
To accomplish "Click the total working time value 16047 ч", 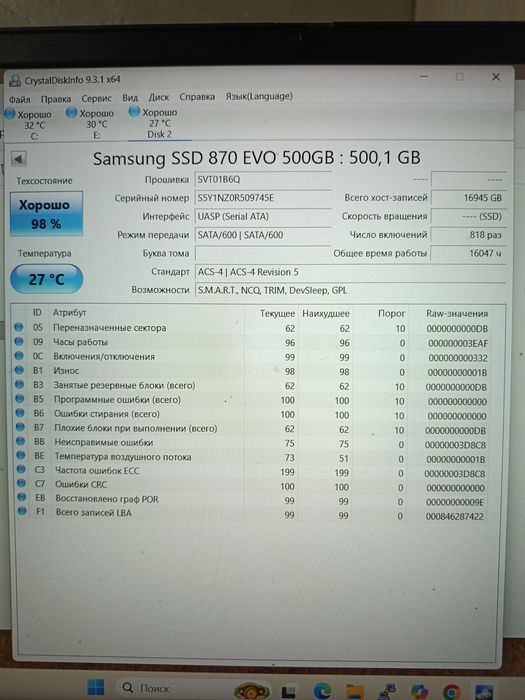I will pyautogui.click(x=468, y=253).
